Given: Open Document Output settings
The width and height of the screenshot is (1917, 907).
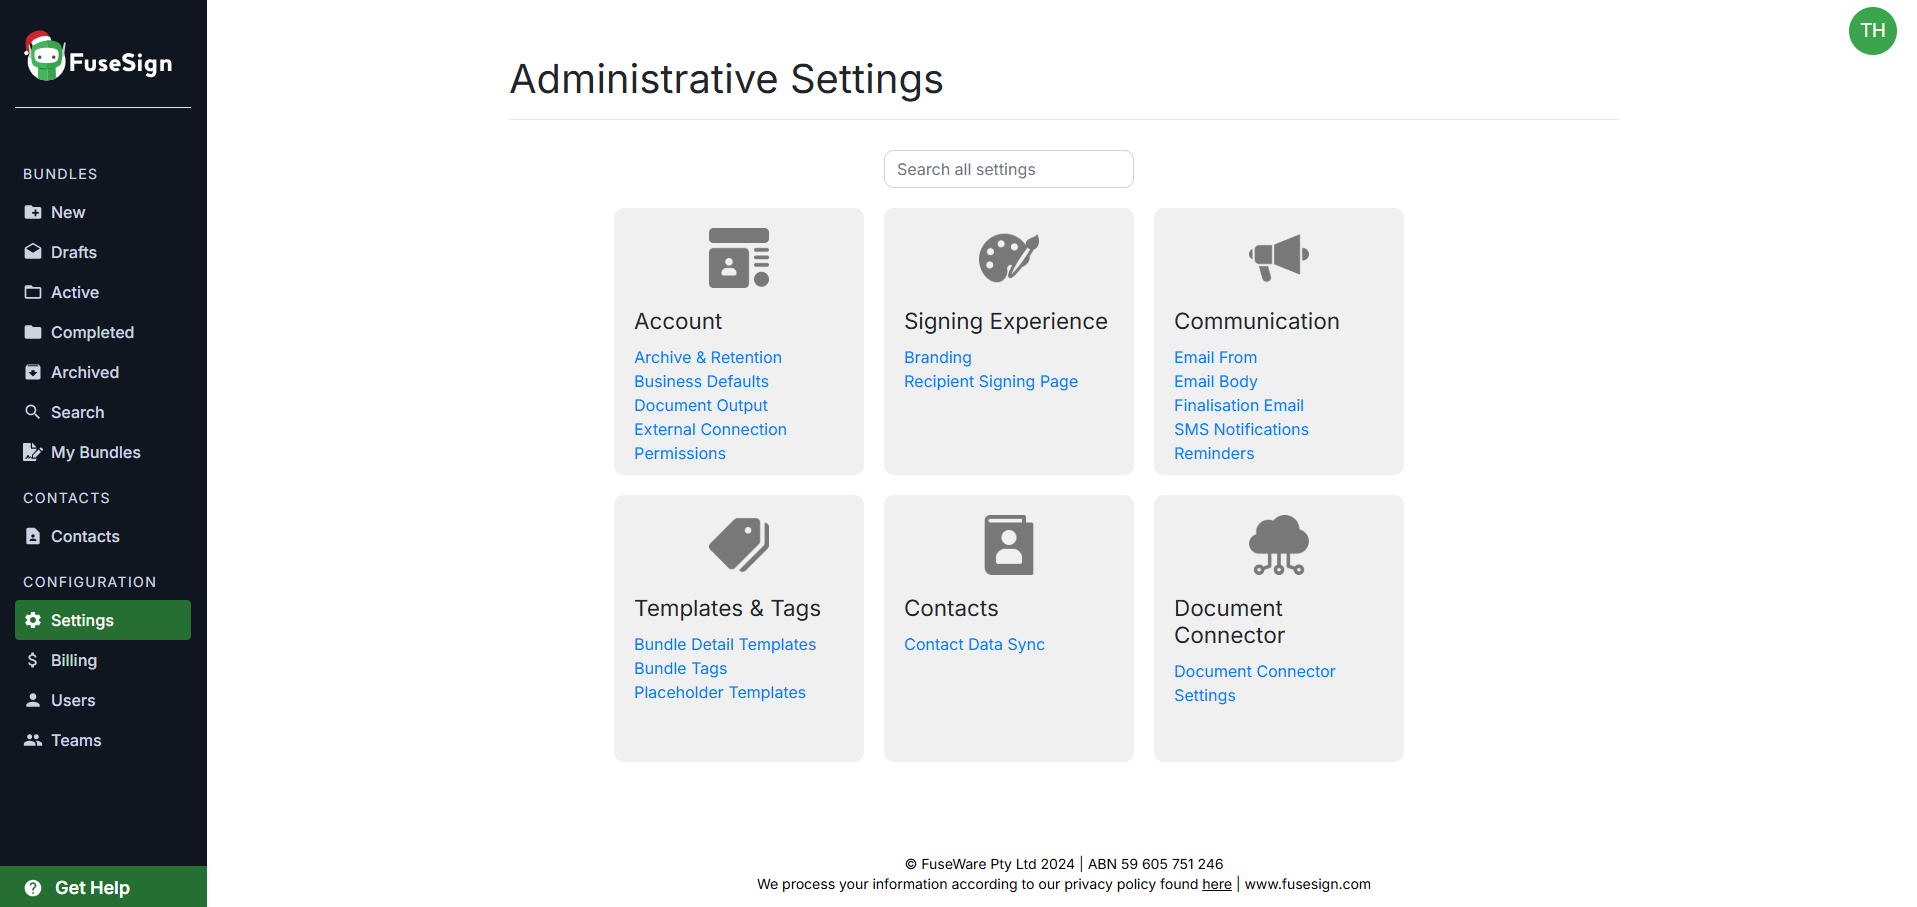Looking at the screenshot, I should pyautogui.click(x=701, y=405).
